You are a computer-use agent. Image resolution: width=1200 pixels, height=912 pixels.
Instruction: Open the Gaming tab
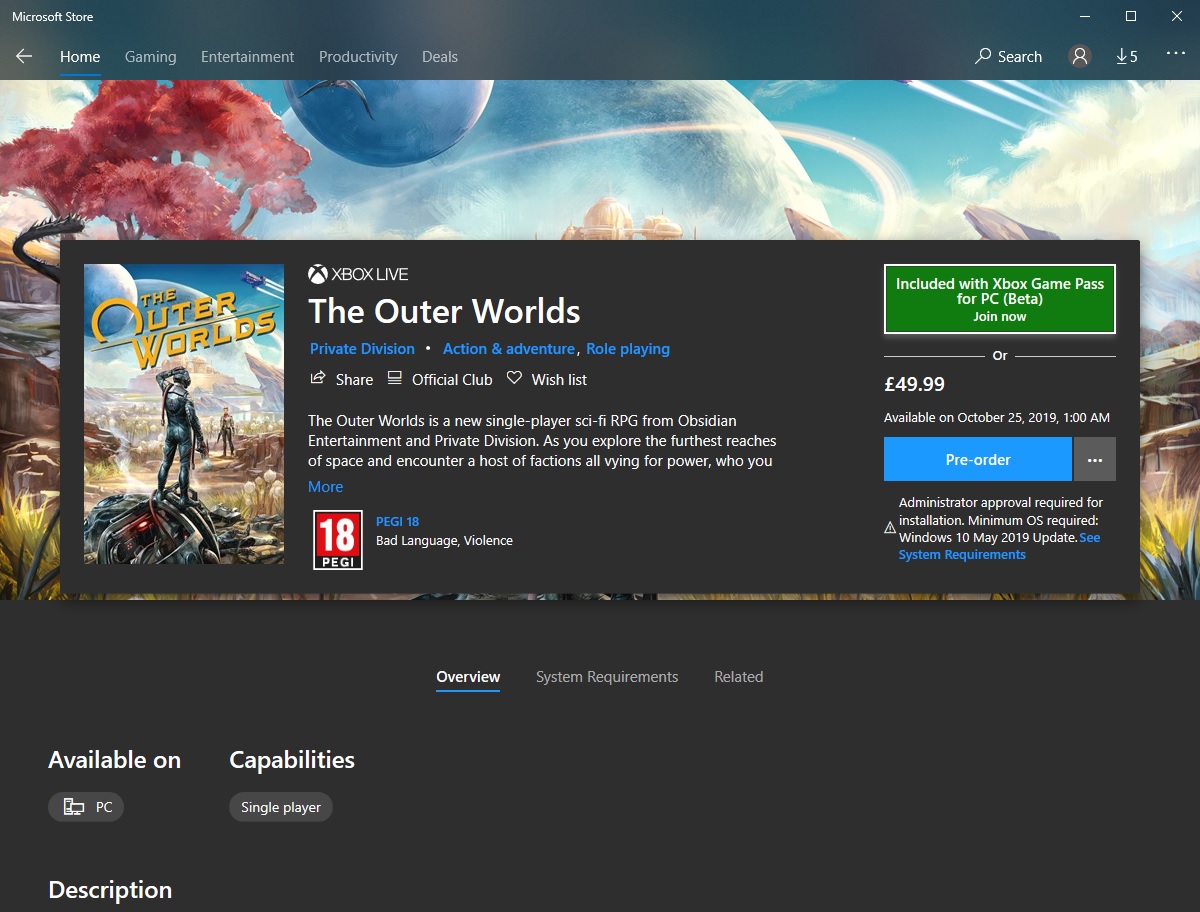[150, 57]
